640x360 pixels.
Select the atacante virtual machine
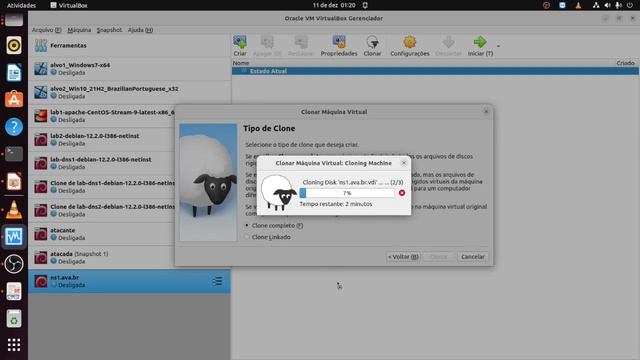102,234
